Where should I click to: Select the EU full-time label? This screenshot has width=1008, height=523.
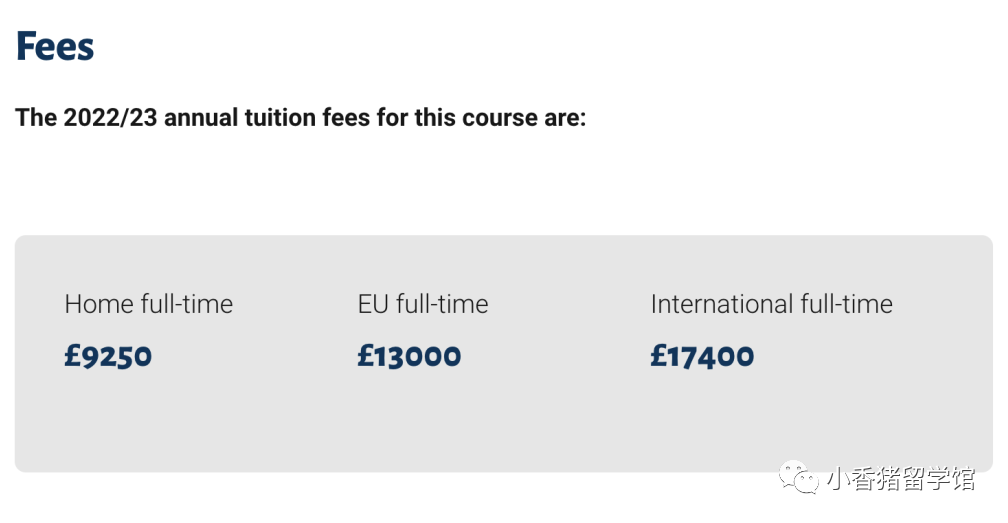tap(423, 304)
